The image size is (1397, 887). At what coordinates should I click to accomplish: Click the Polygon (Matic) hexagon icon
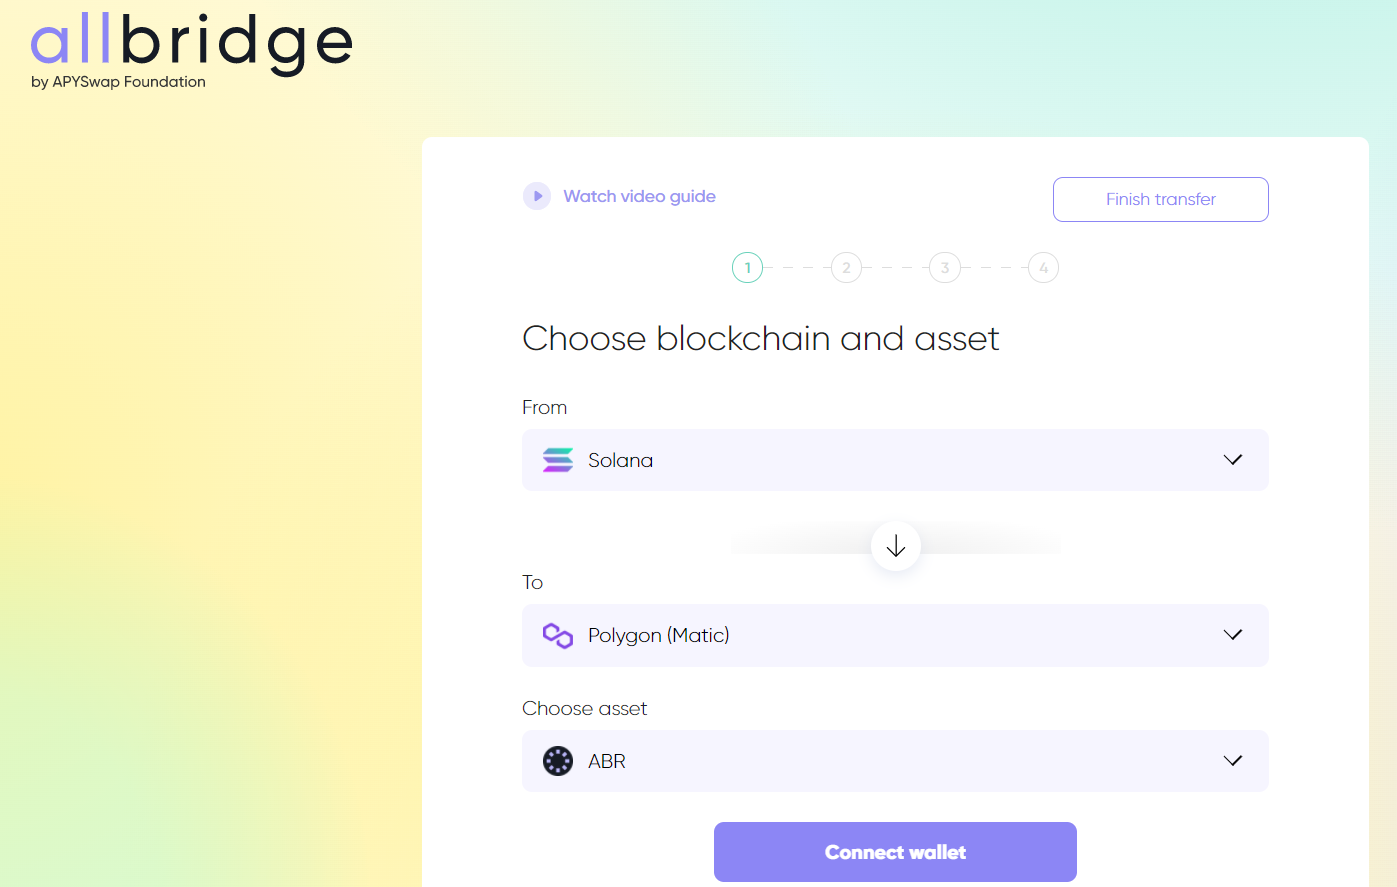click(557, 635)
